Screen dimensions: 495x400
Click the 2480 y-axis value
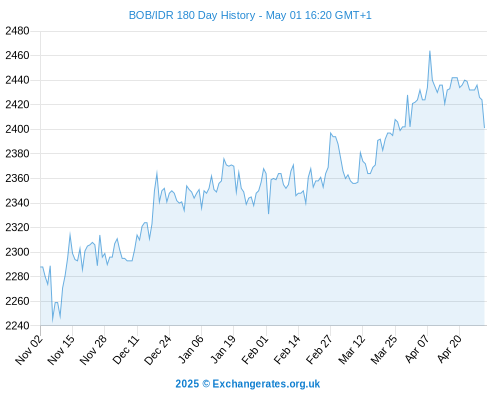[17, 31]
